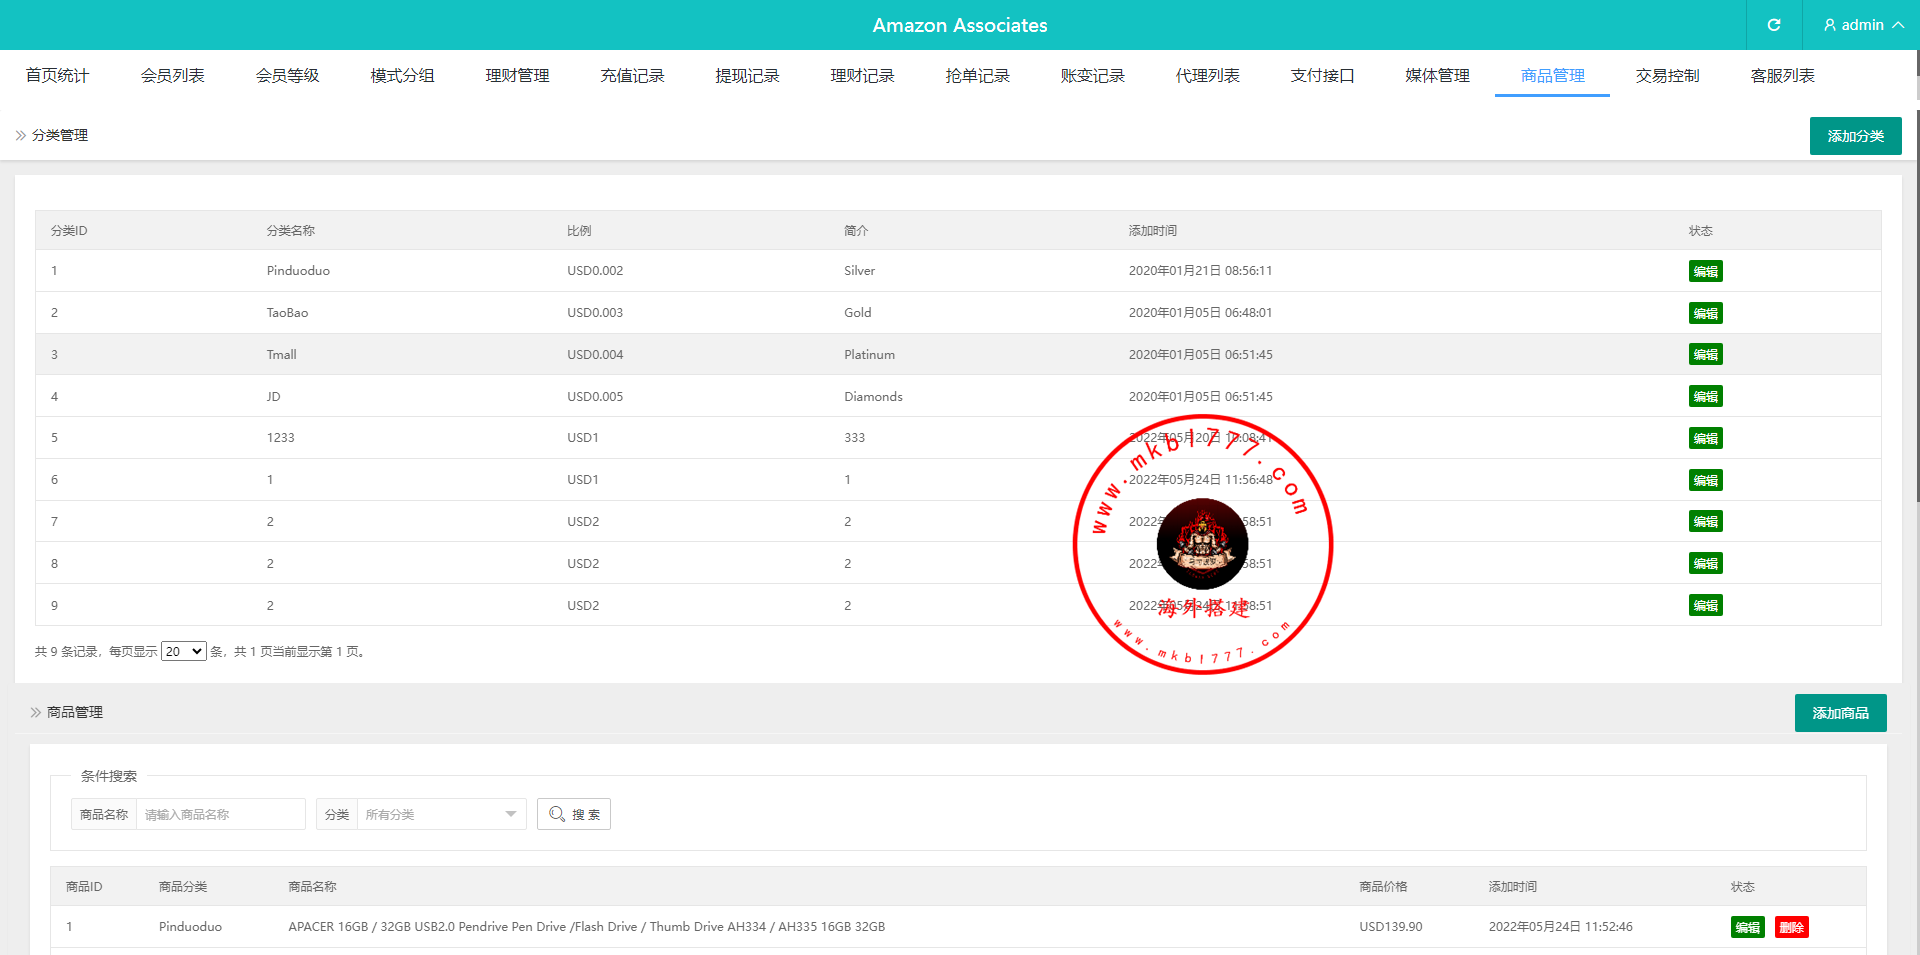This screenshot has width=1920, height=955.
Task: Edit category ID 8 row
Action: point(1705,563)
